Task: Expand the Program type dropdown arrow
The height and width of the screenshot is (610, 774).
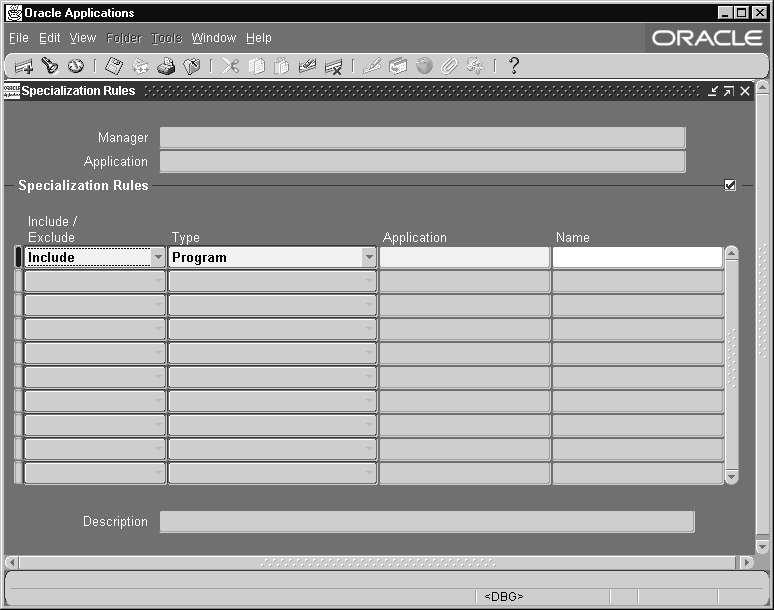Action: pyautogui.click(x=369, y=257)
